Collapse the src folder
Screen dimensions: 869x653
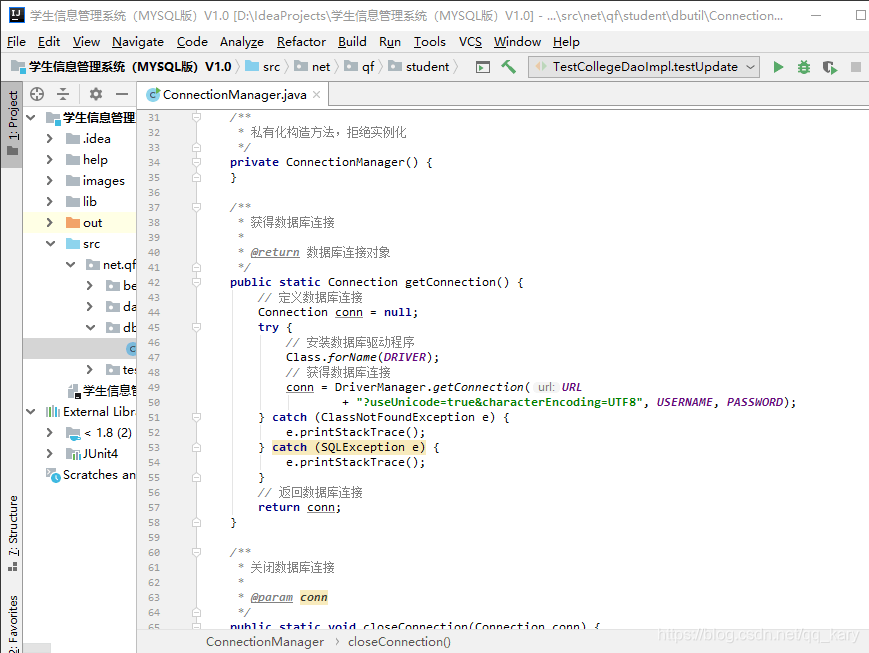(50, 244)
